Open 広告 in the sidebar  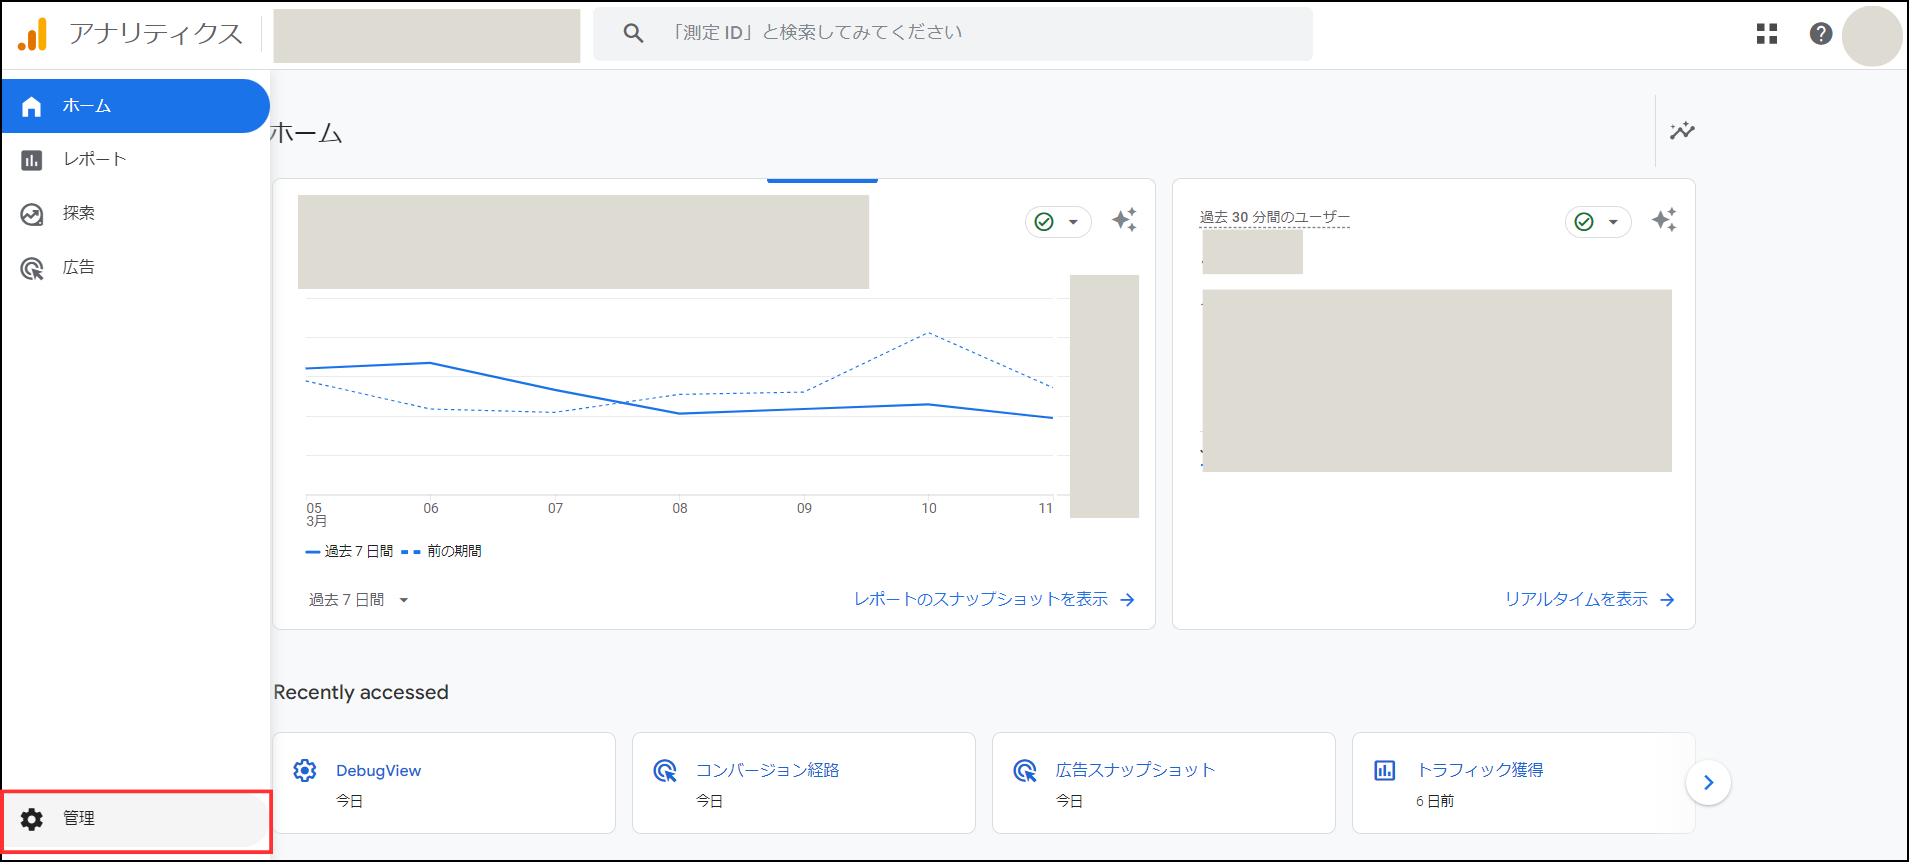[135, 268]
